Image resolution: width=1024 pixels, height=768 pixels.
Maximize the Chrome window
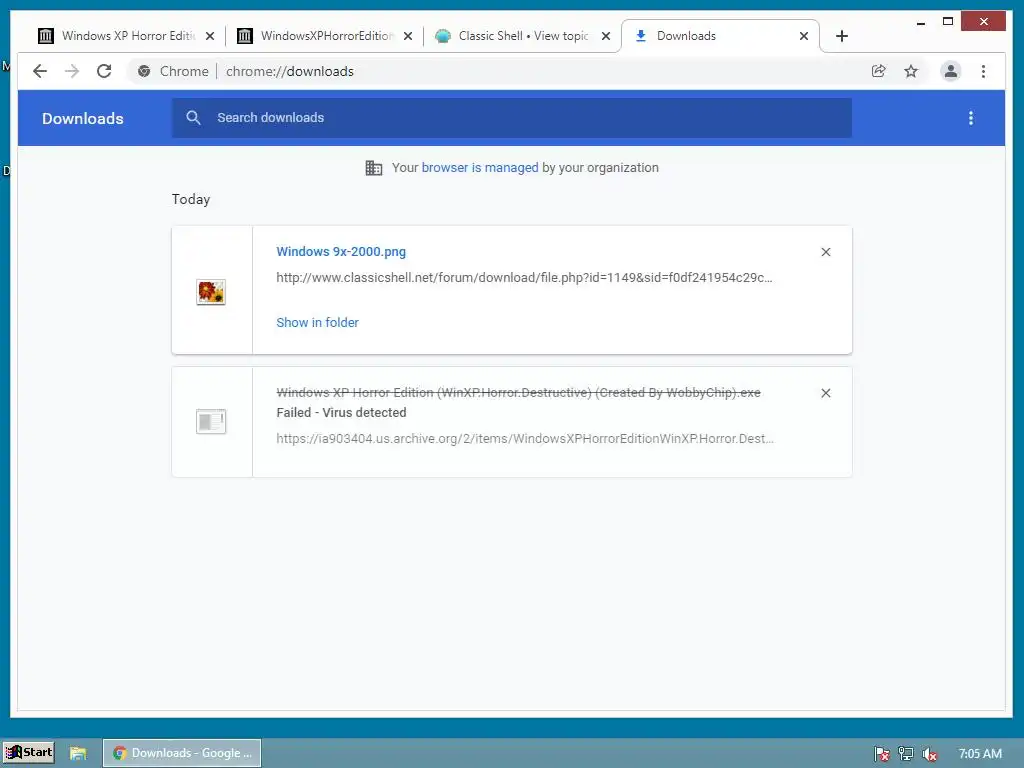click(x=948, y=22)
